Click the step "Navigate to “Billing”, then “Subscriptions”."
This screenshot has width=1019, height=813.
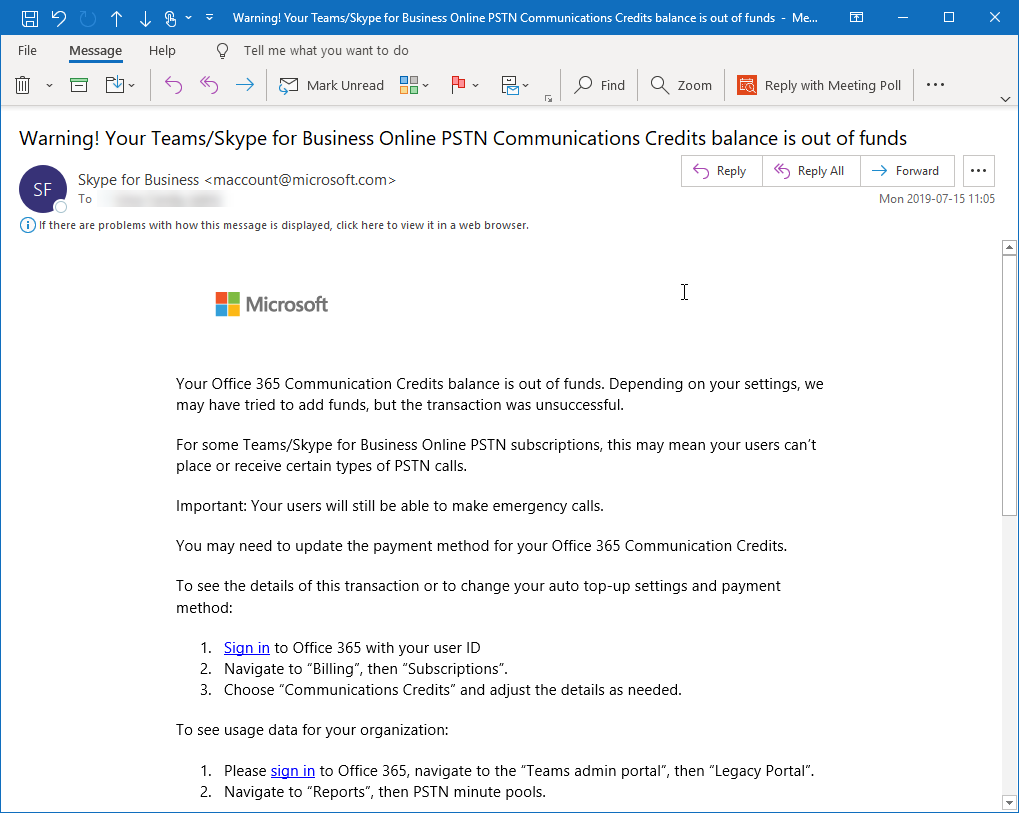pos(366,669)
